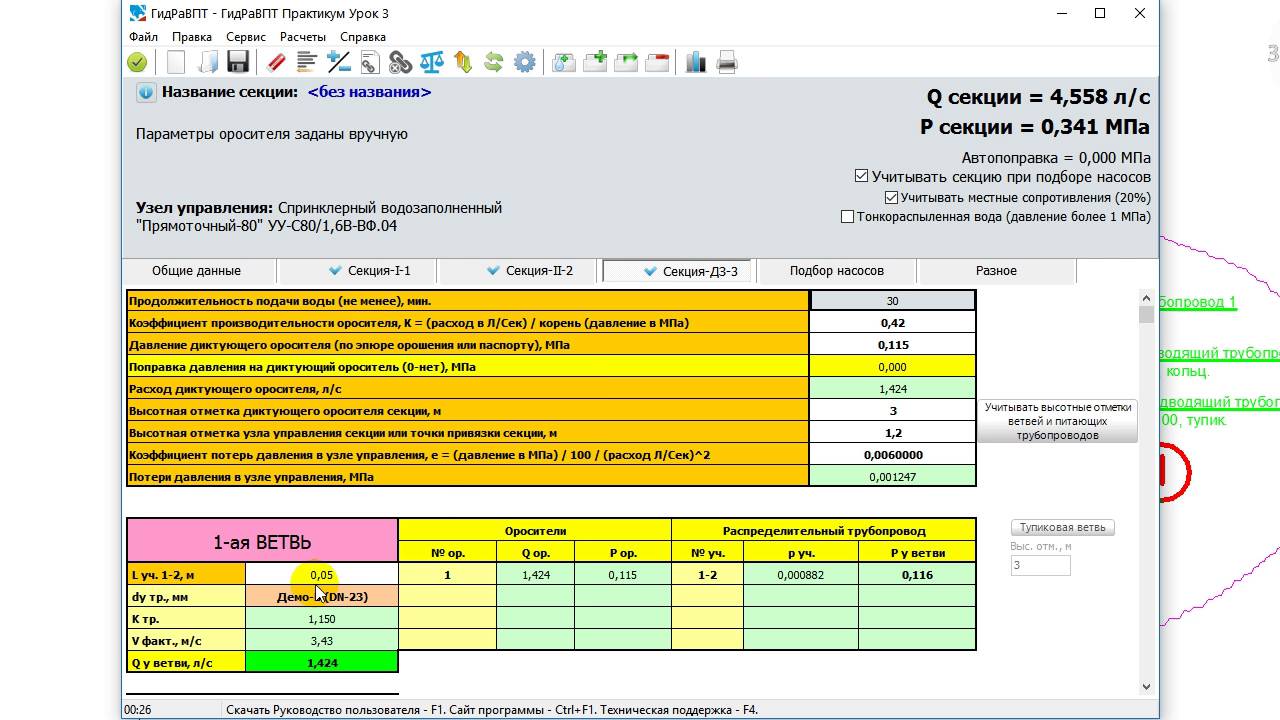
Task: Click sprinkler elevation value 3
Action: [892, 411]
